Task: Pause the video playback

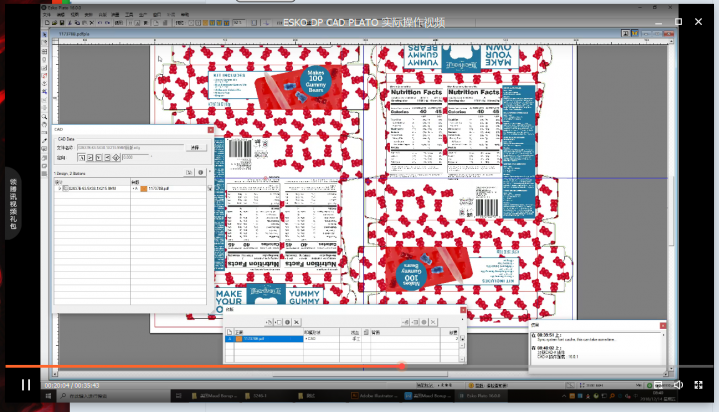Action: (x=25, y=384)
